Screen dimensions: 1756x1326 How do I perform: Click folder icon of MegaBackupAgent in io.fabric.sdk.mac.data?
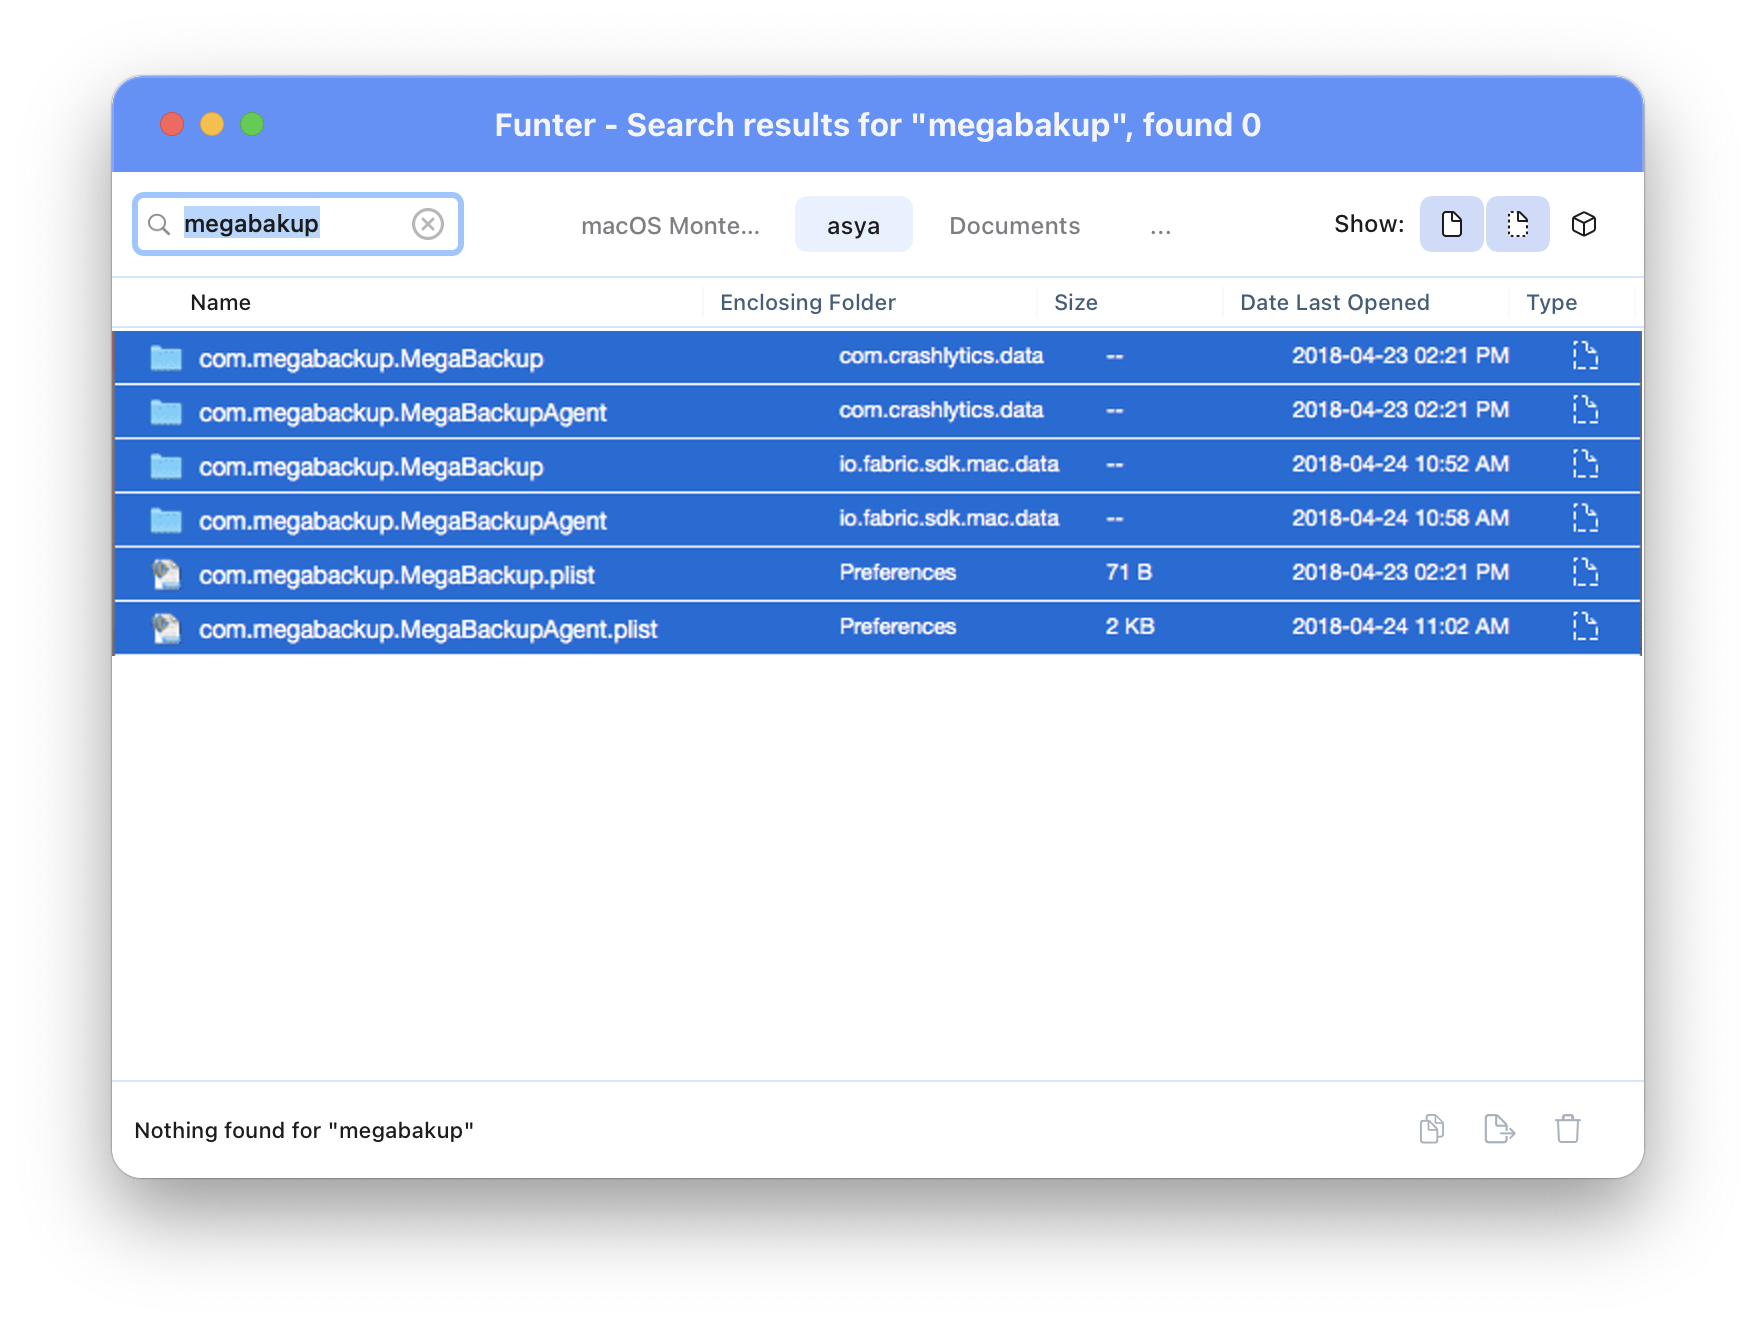(166, 520)
